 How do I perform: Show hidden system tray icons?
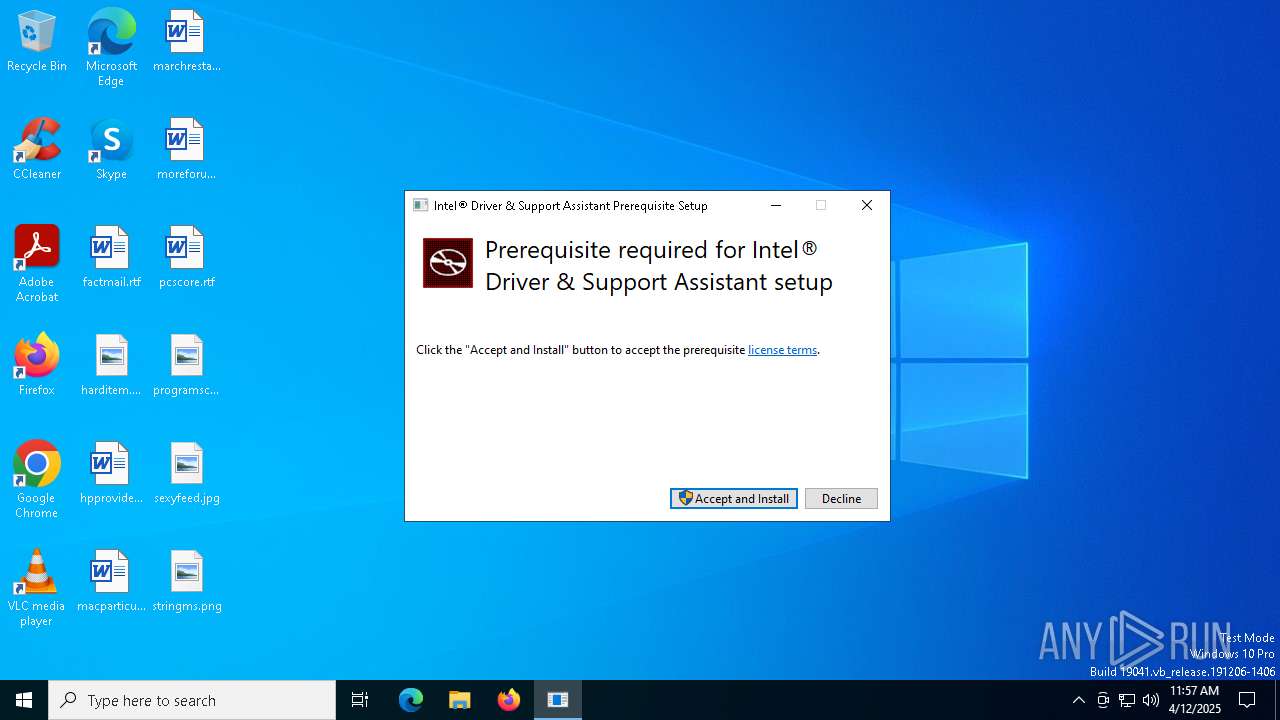(1079, 700)
